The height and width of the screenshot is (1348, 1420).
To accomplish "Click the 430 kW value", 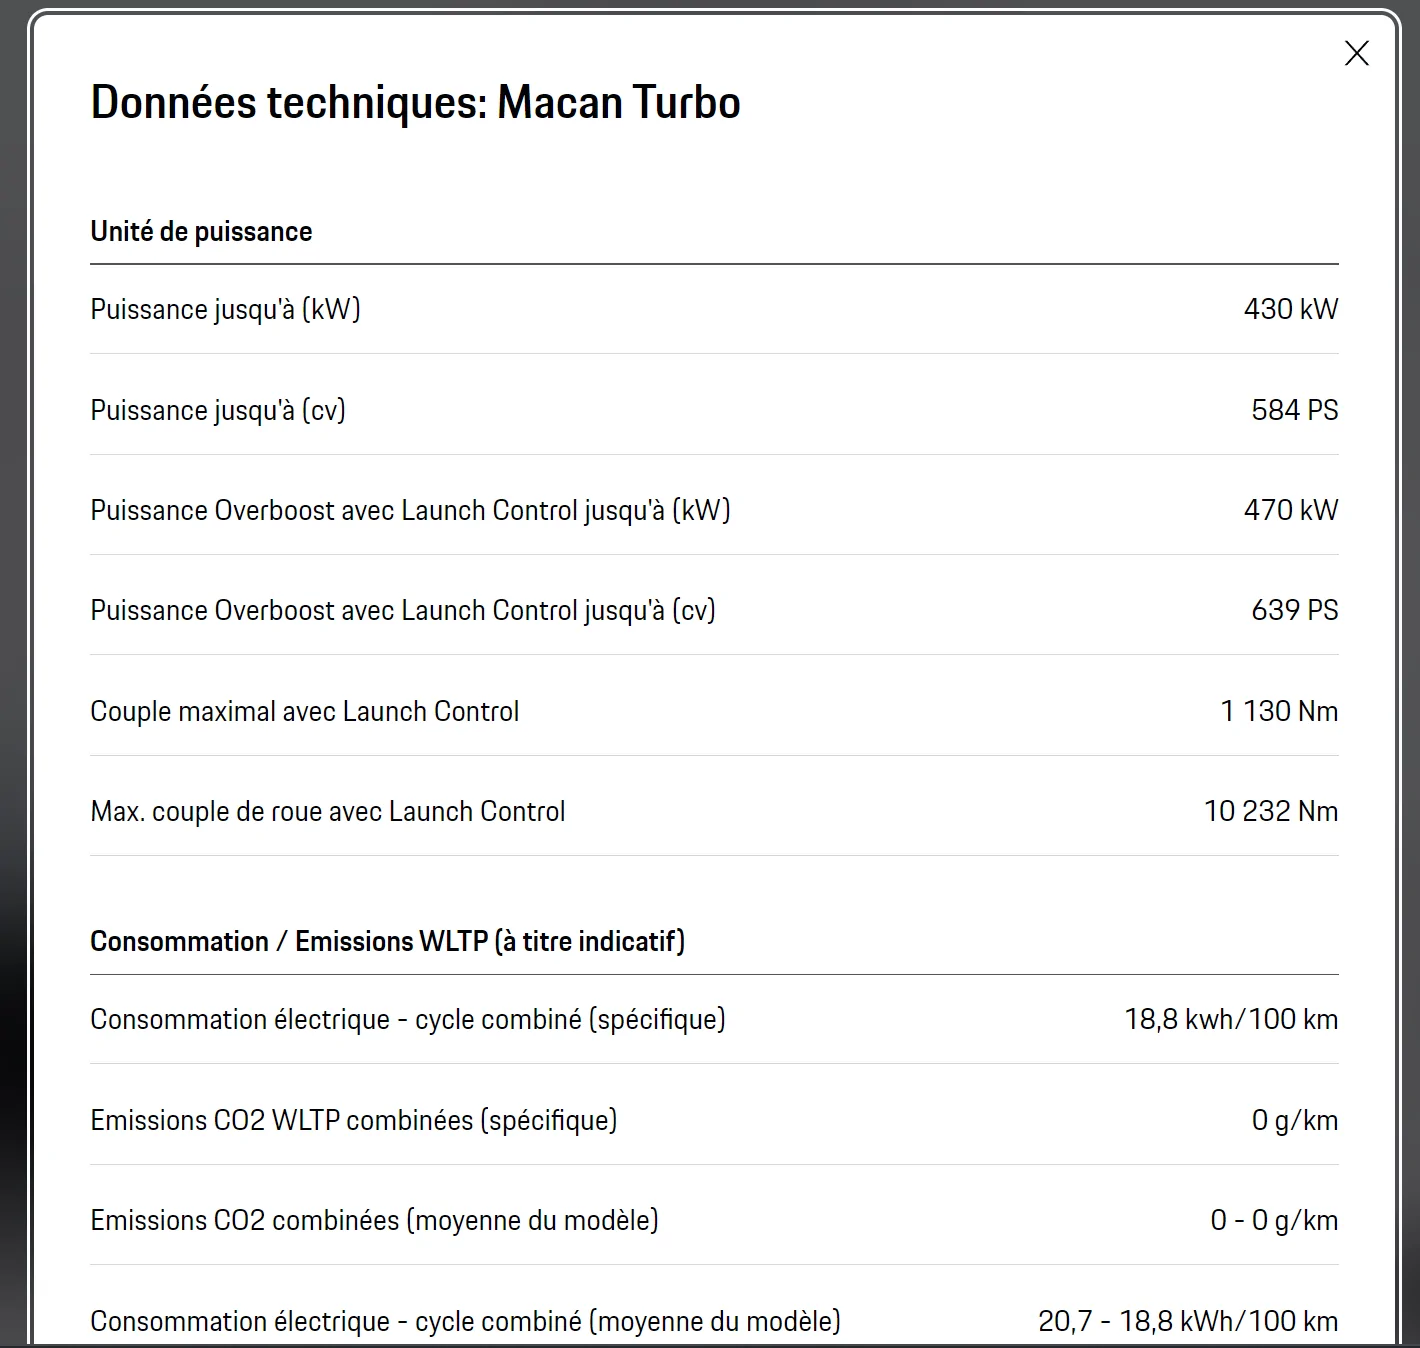I will [x=1290, y=310].
